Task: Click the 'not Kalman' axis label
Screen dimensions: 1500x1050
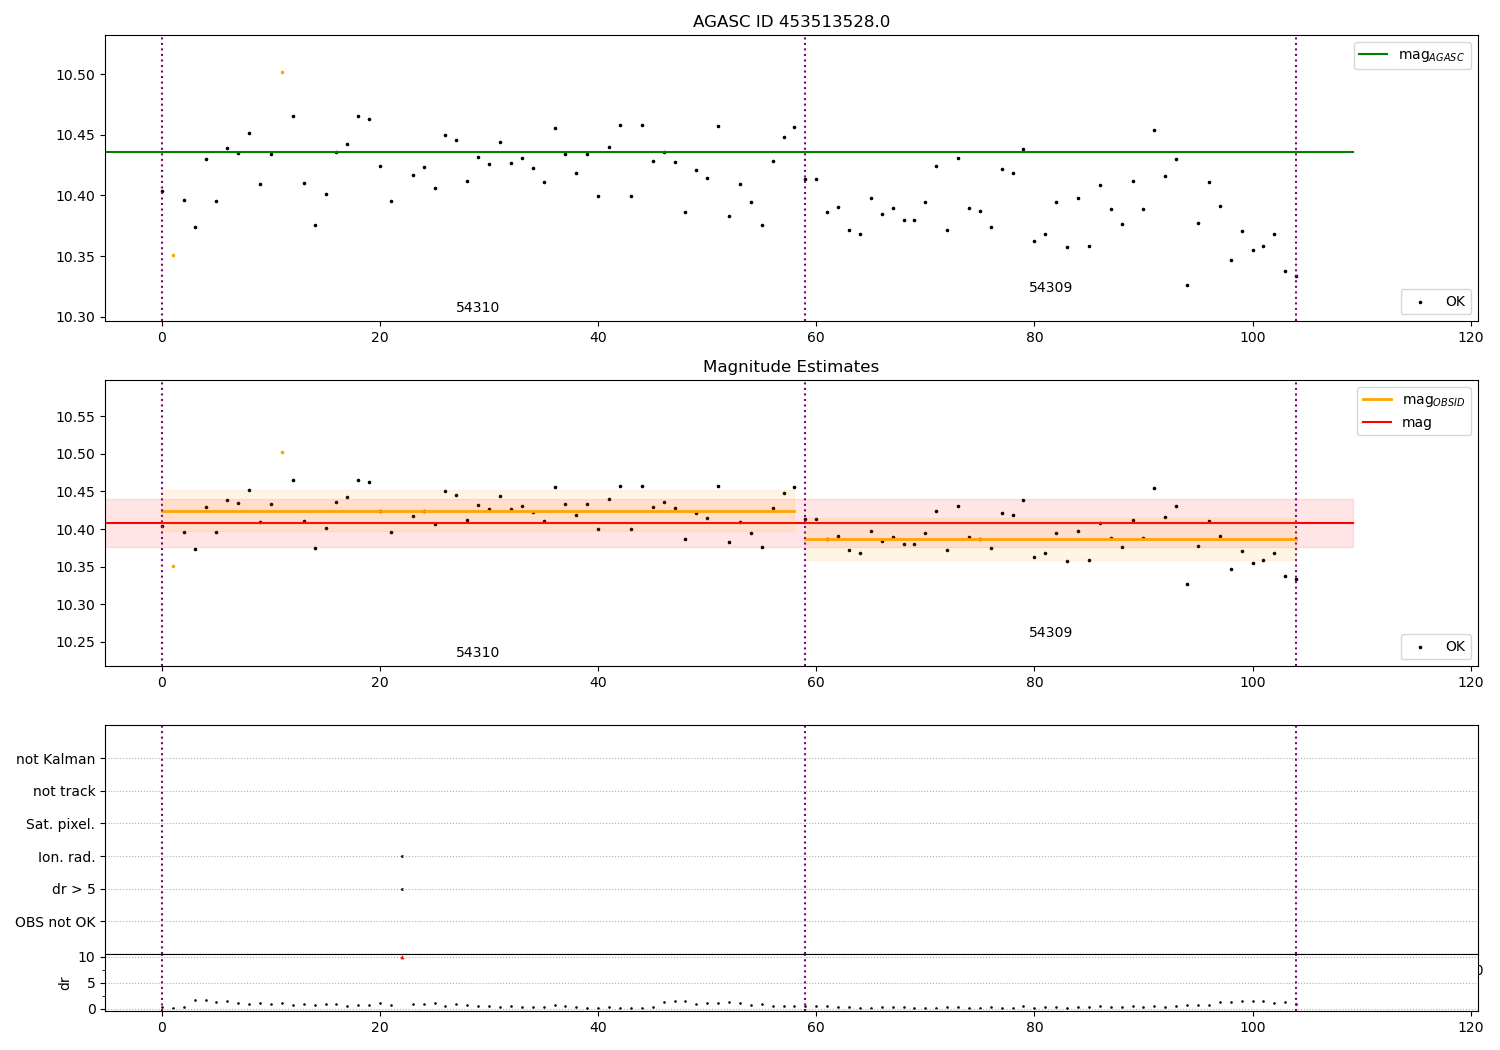Action: click(56, 760)
